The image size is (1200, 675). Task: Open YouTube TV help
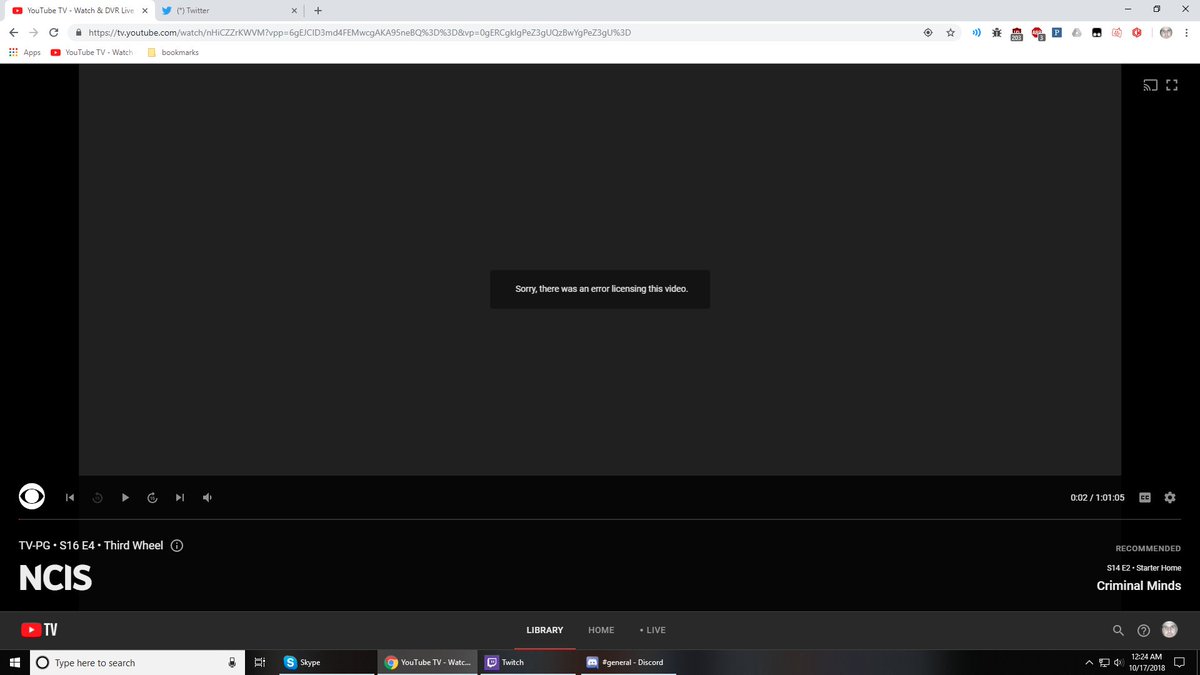[1144, 630]
